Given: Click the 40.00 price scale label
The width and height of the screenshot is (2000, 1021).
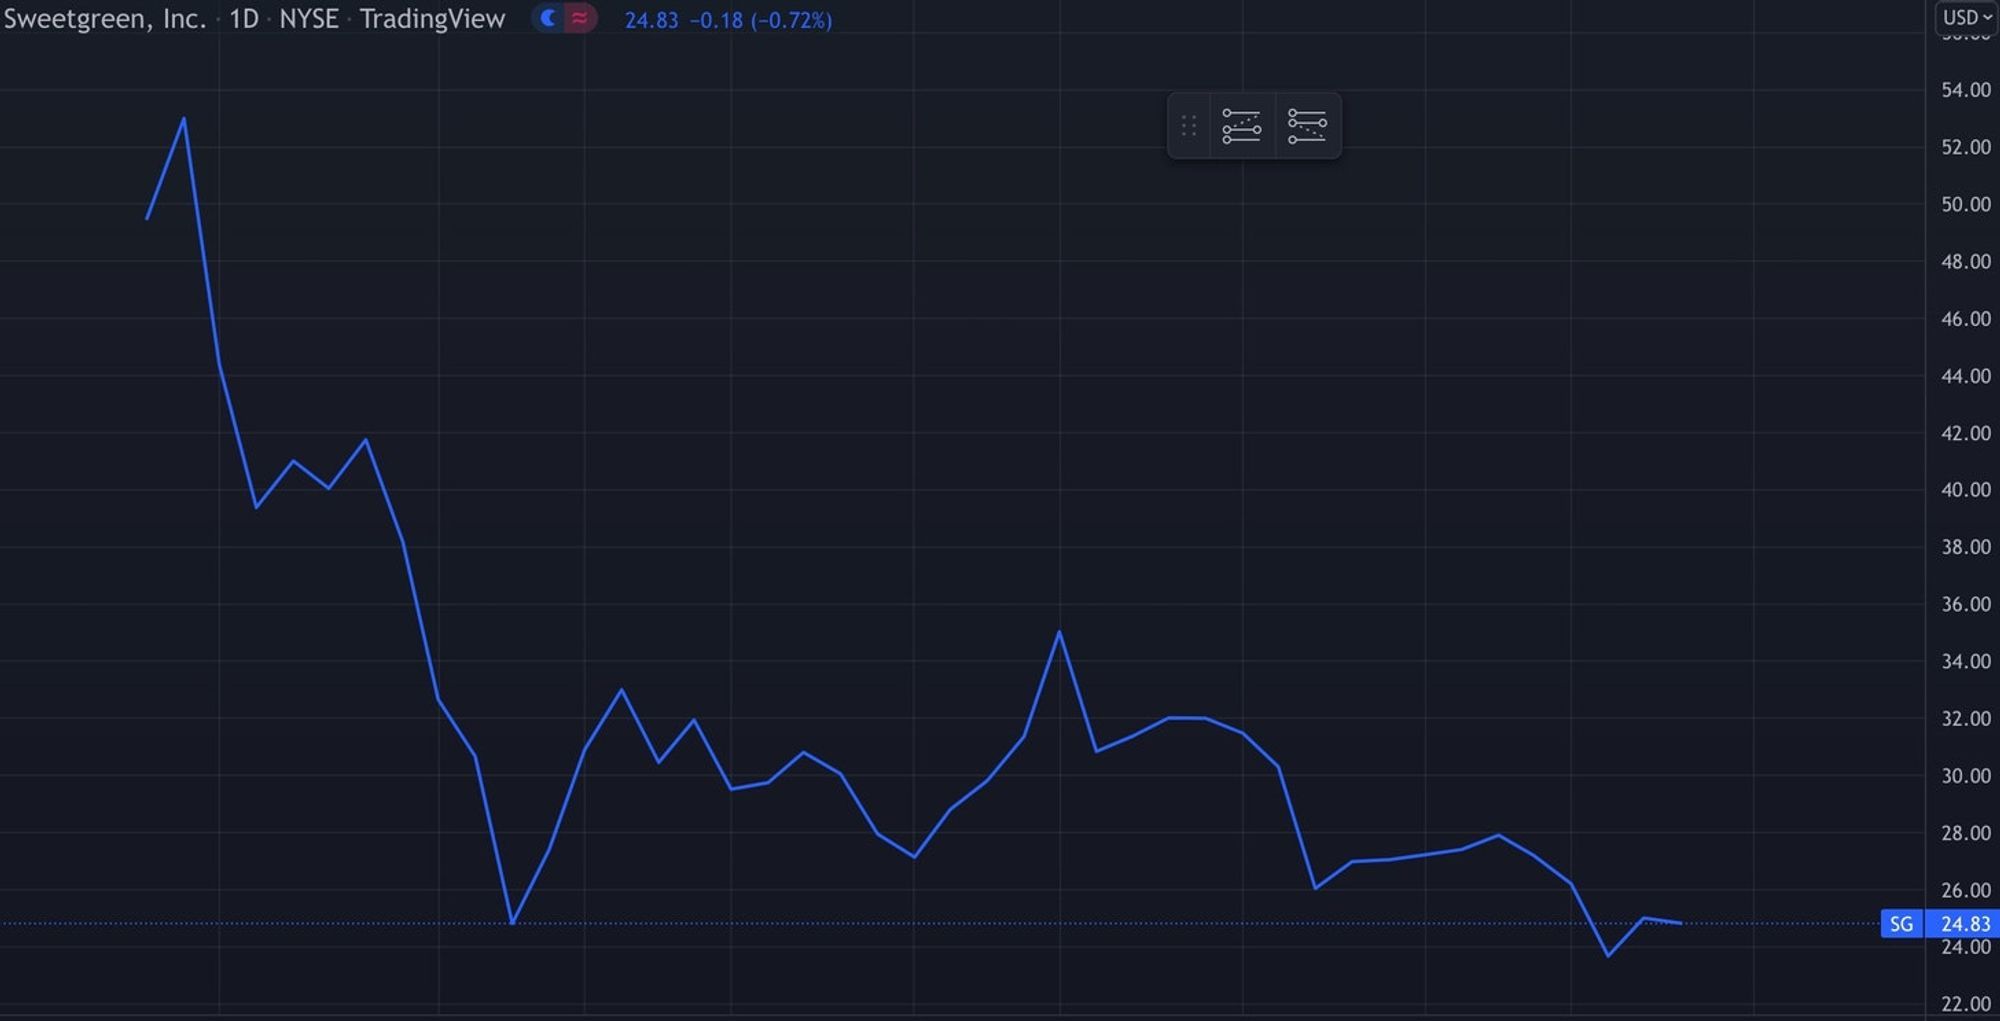Looking at the screenshot, I should point(1965,490).
